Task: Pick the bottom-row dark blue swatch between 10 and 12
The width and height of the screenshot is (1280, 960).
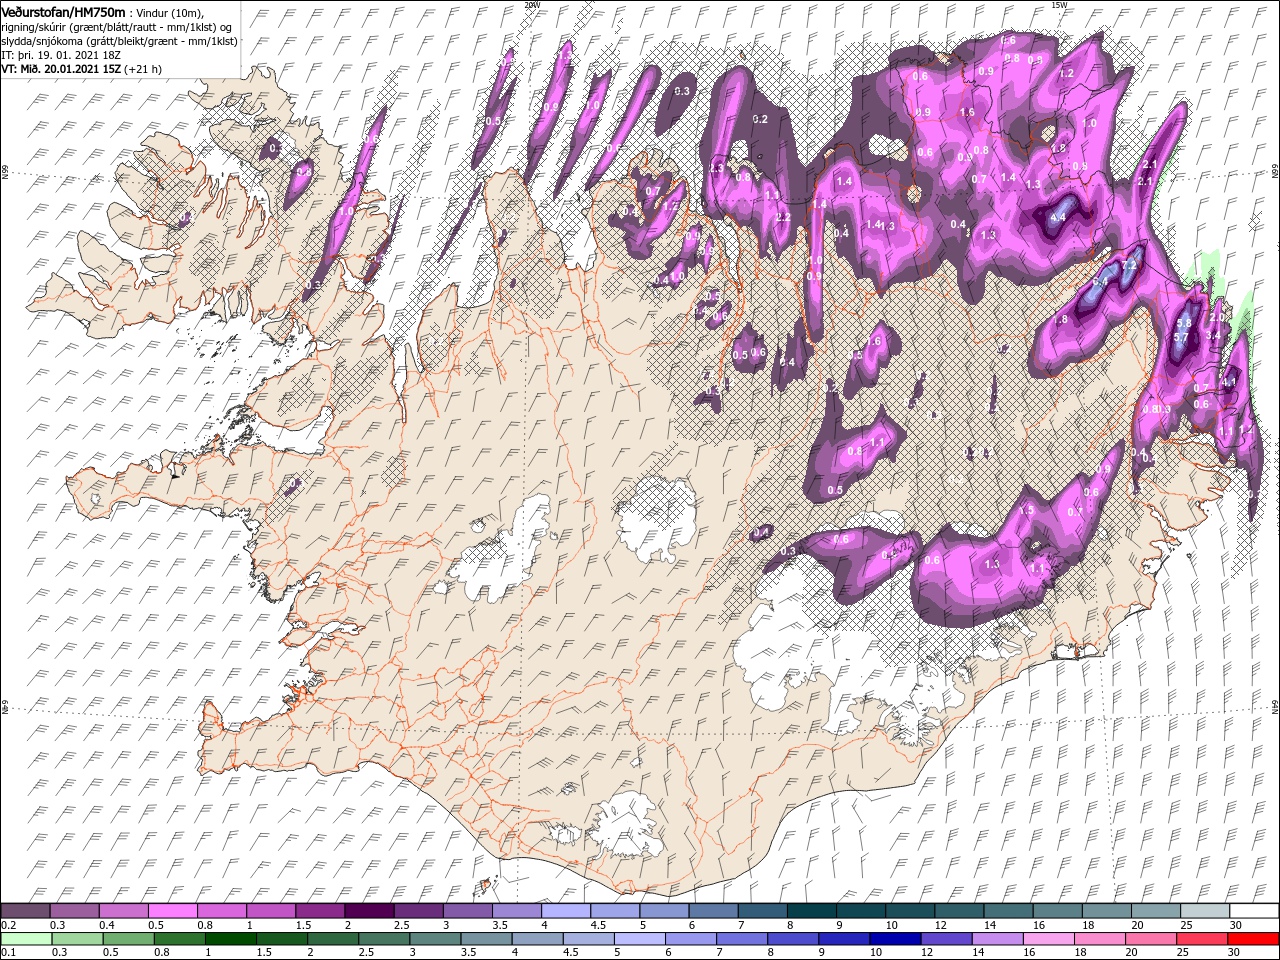Action: pos(897,939)
